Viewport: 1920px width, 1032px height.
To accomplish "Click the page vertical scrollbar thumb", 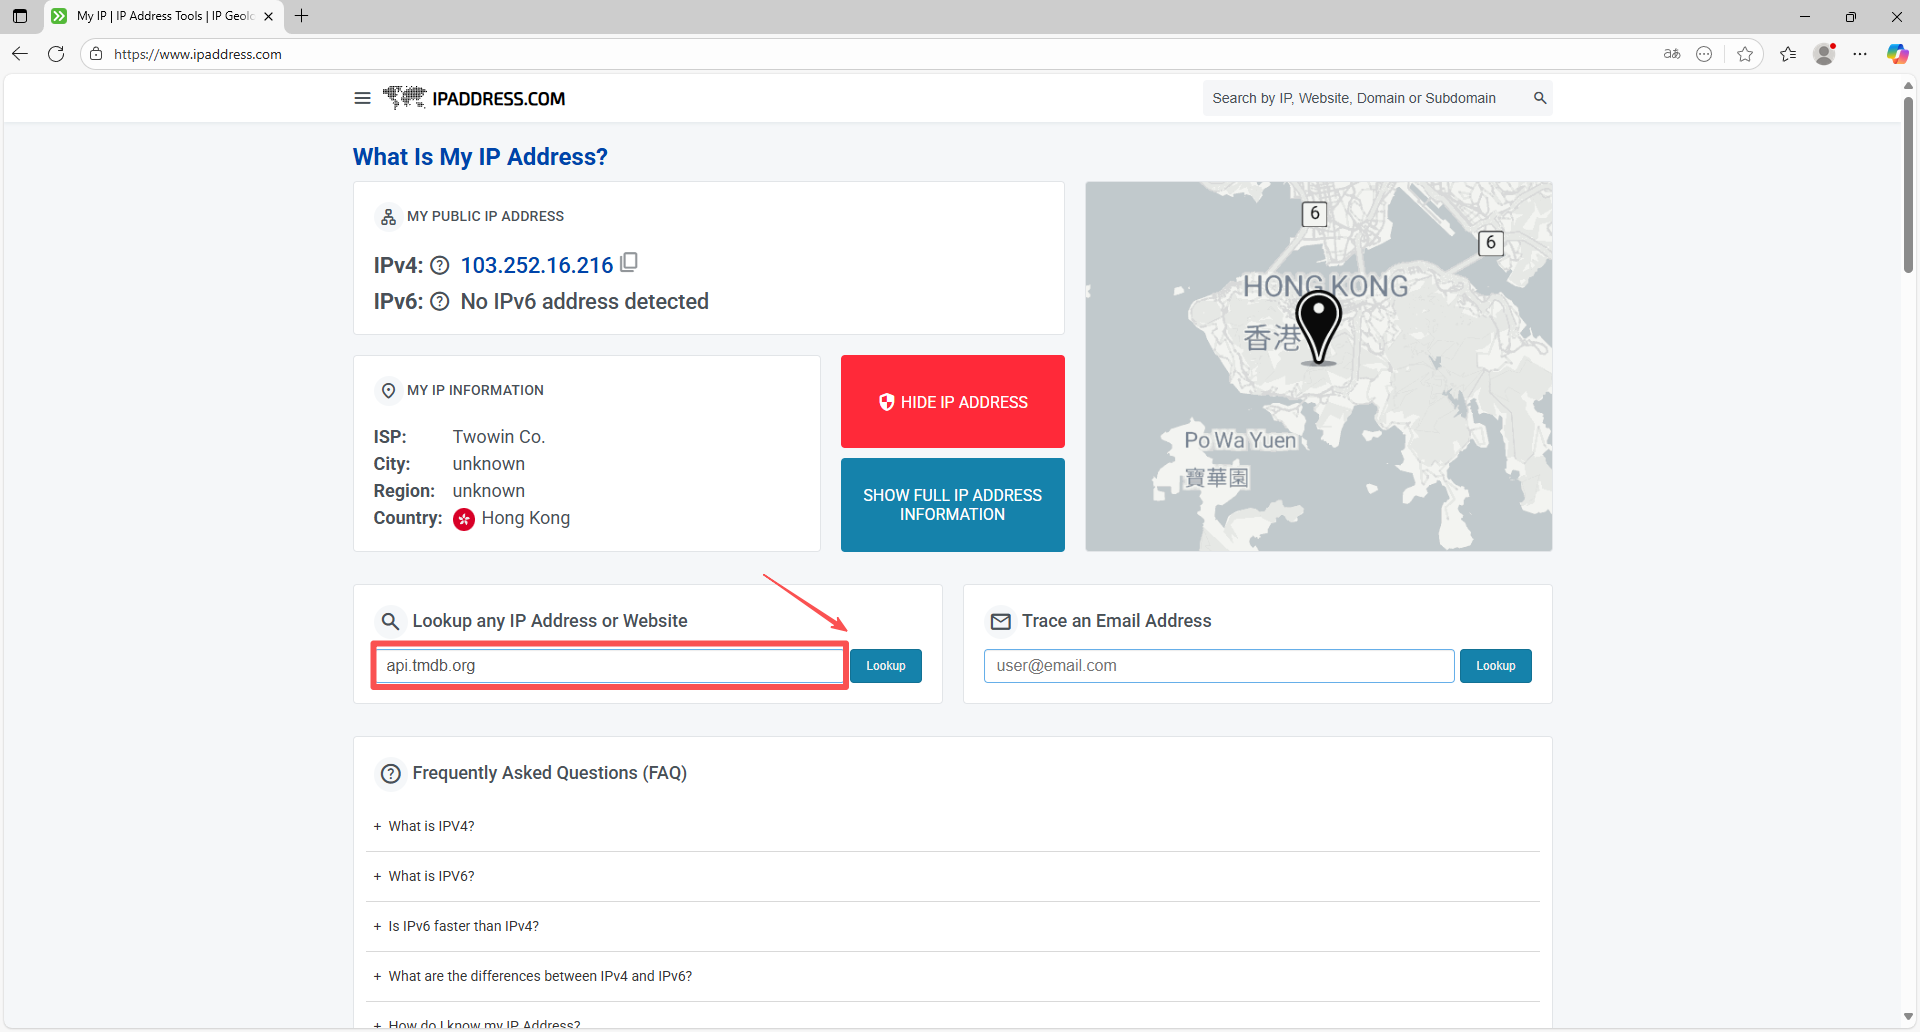I will click(1908, 184).
